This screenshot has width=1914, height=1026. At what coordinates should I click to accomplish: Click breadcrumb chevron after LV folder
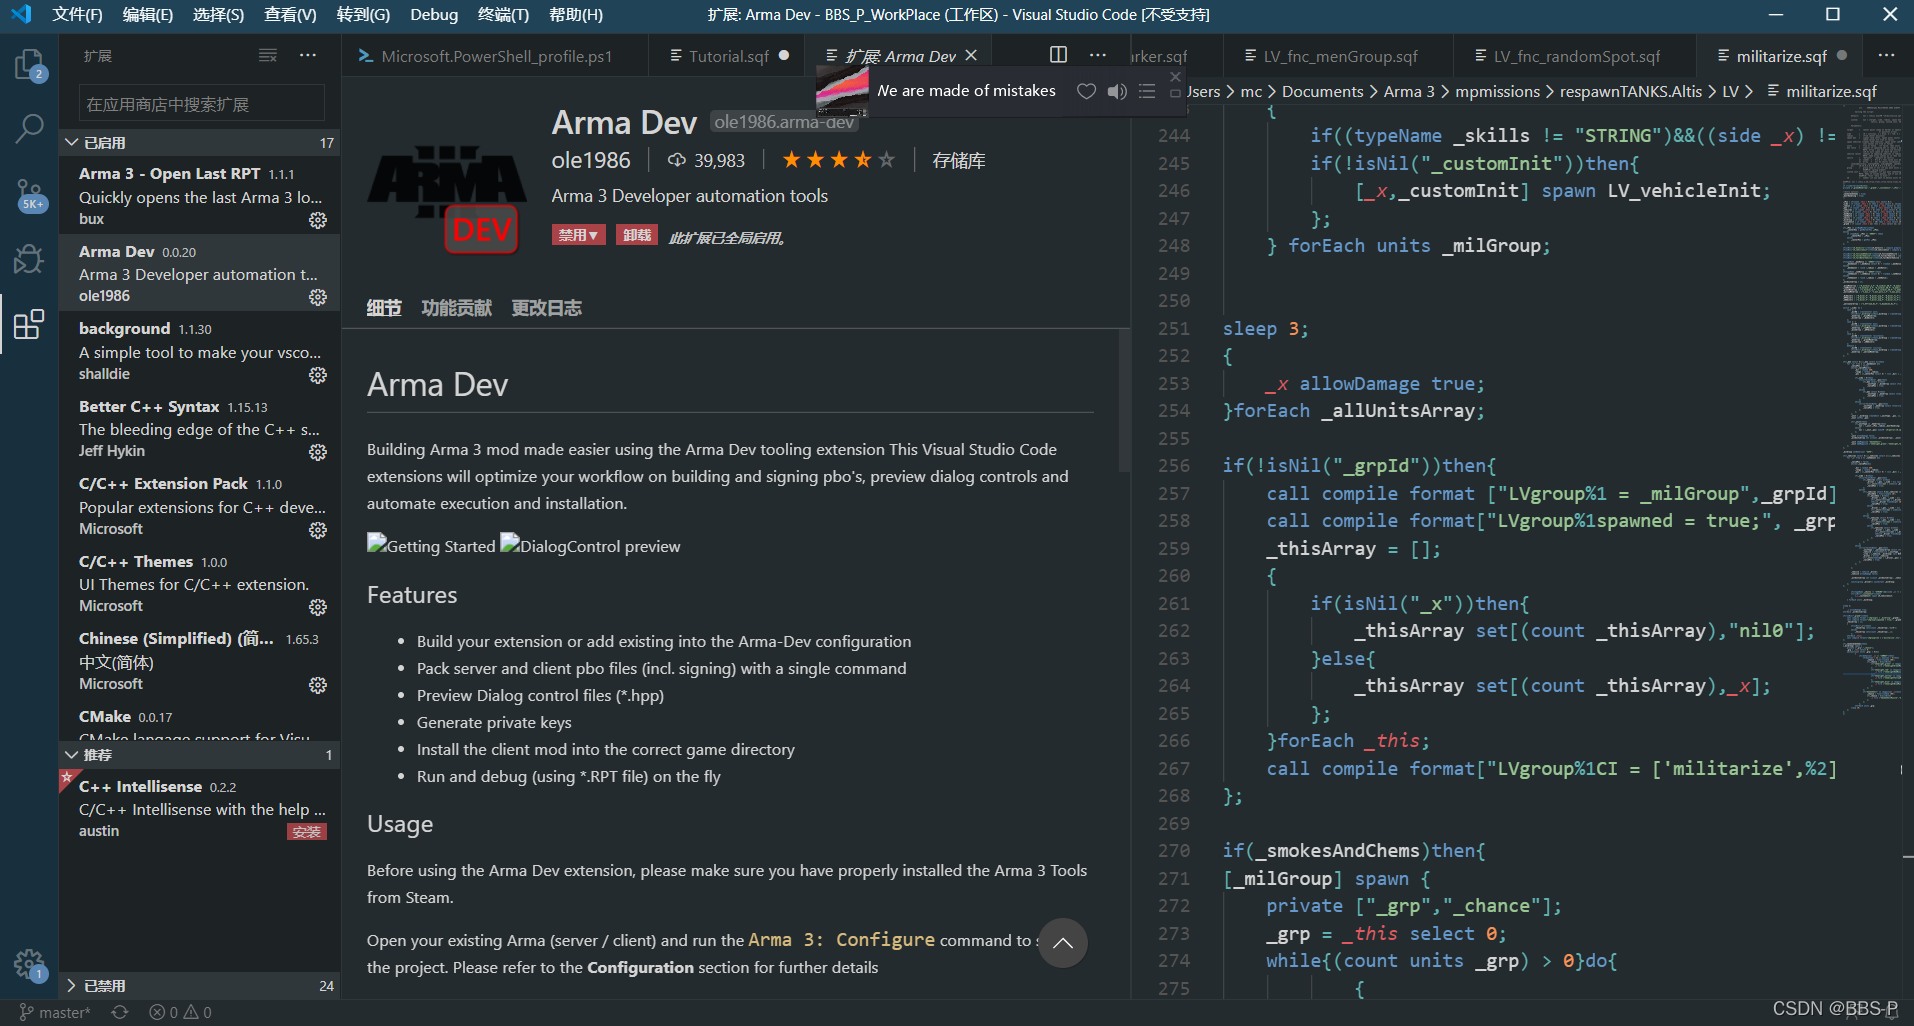coord(1748,91)
